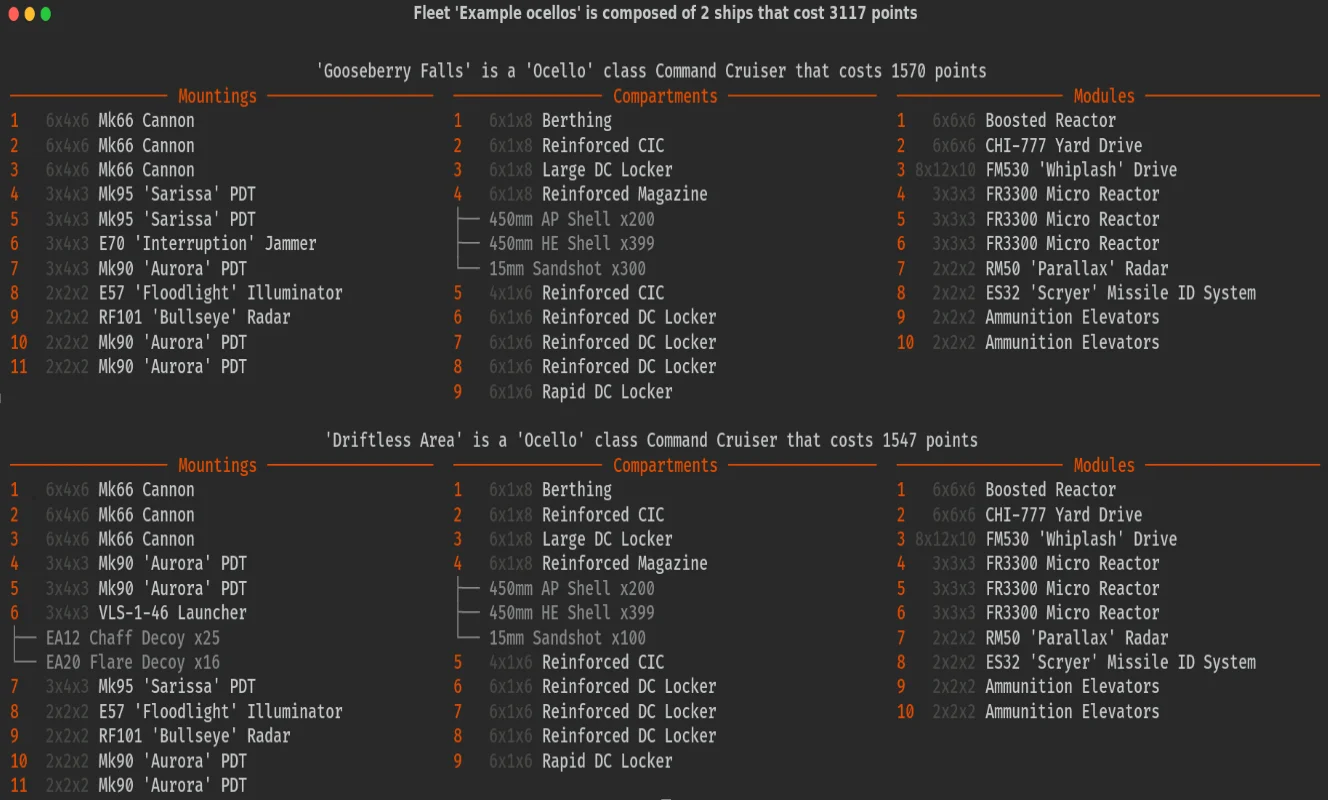
Task: Select the EA20 Flare Decoy x16 line
Action: click(x=132, y=662)
